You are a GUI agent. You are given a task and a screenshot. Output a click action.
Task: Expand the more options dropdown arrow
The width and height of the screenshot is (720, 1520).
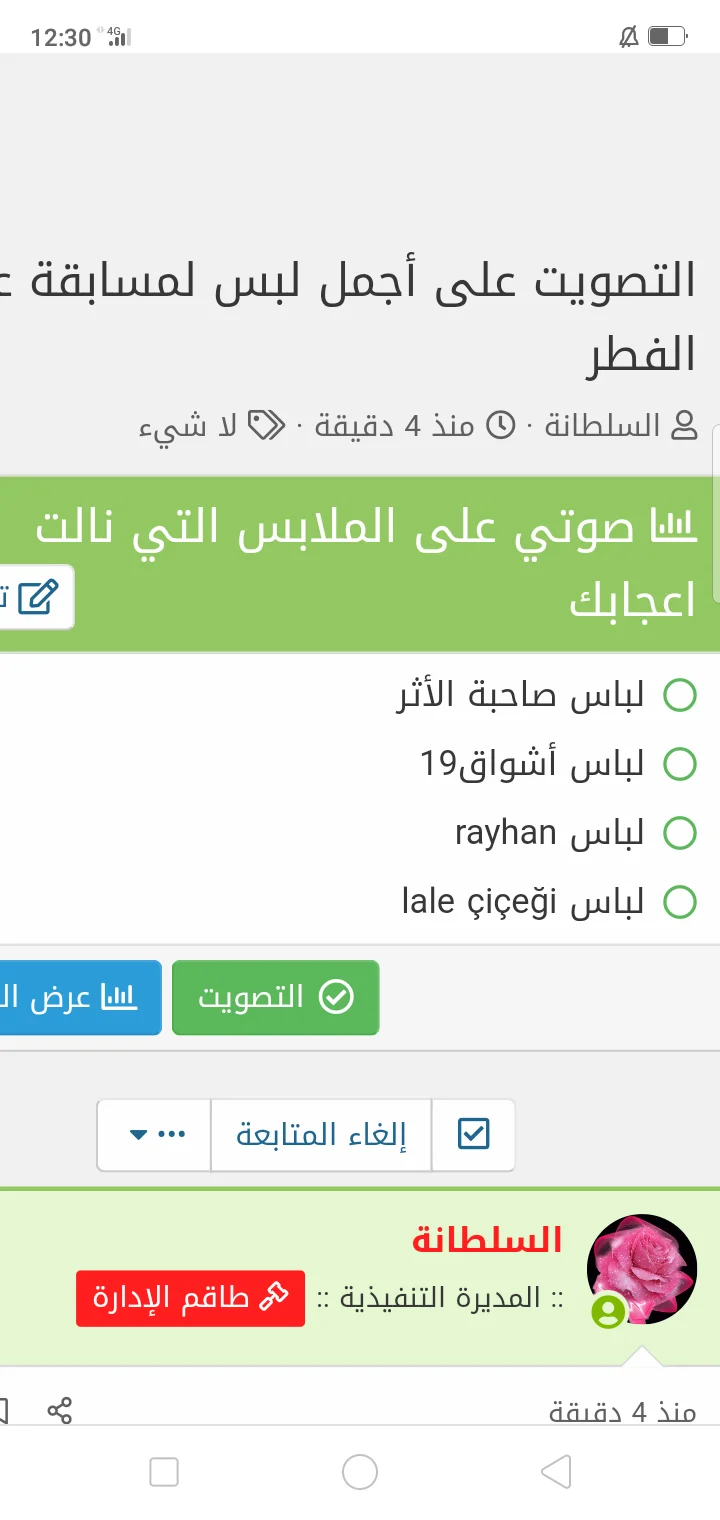139,1135
